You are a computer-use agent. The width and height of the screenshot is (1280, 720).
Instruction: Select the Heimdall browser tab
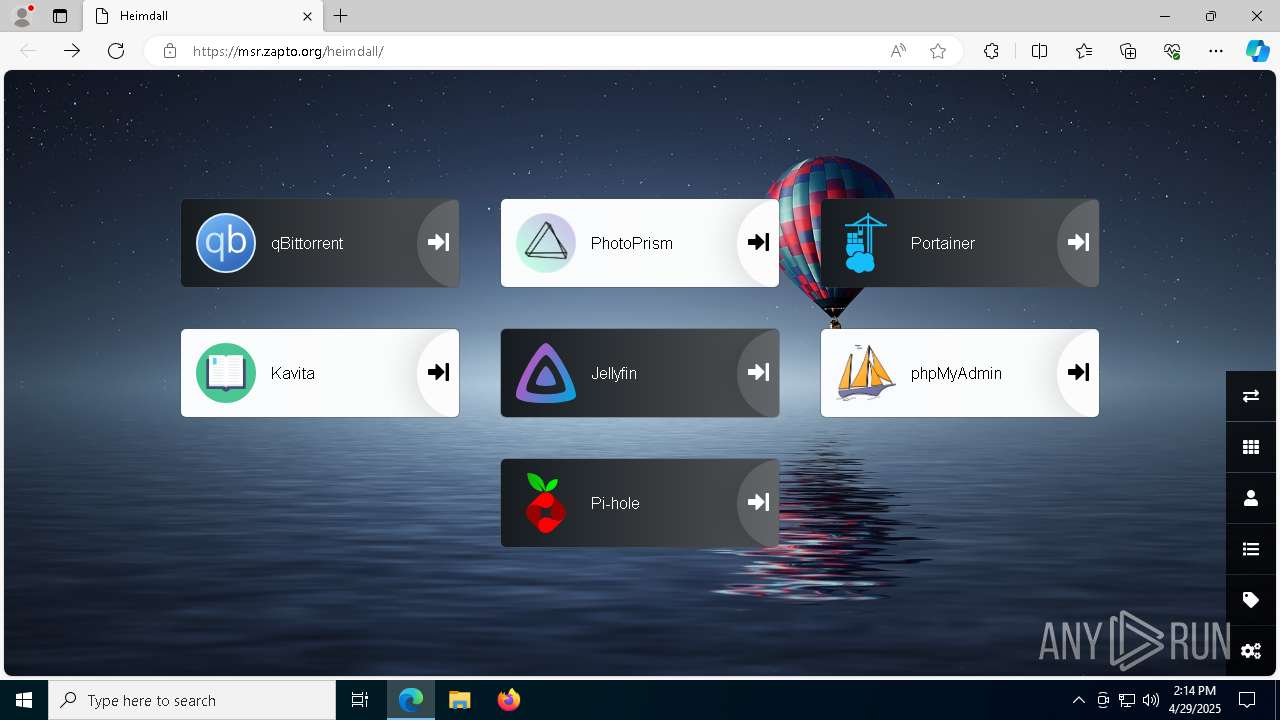coord(203,16)
